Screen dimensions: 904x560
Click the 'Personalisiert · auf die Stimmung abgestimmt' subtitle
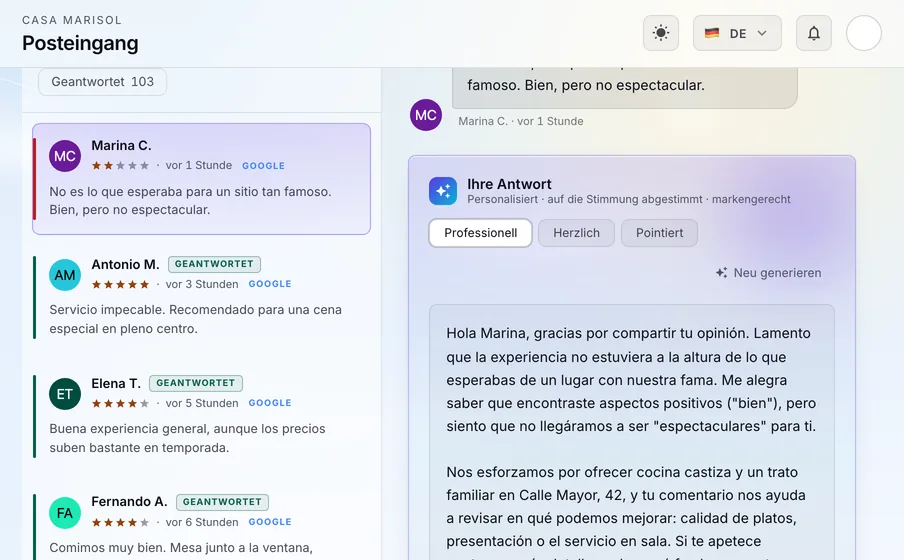[x=628, y=200]
